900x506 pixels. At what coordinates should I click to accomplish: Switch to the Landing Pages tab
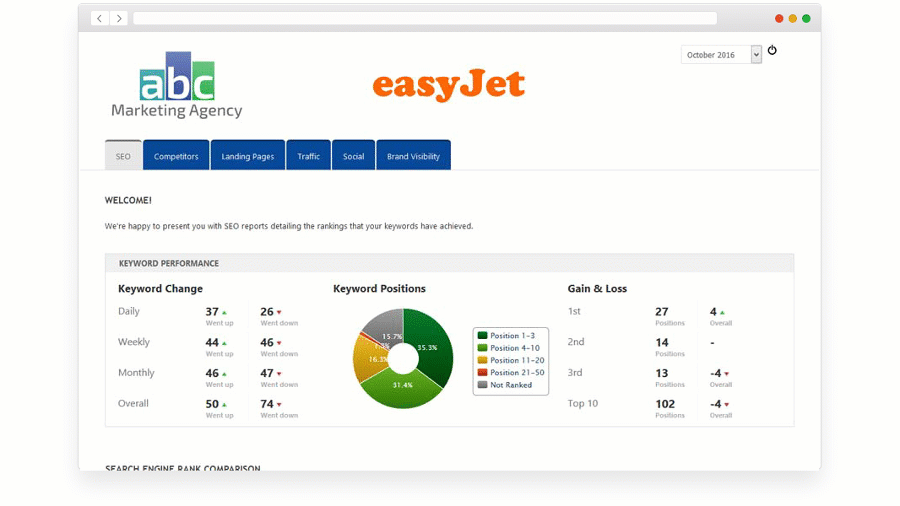pos(247,155)
